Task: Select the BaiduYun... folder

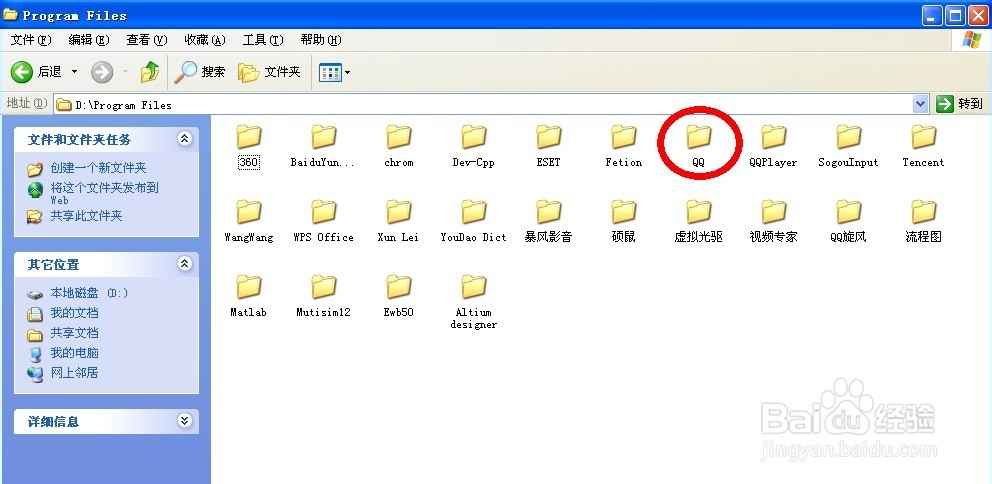Action: tap(323, 146)
